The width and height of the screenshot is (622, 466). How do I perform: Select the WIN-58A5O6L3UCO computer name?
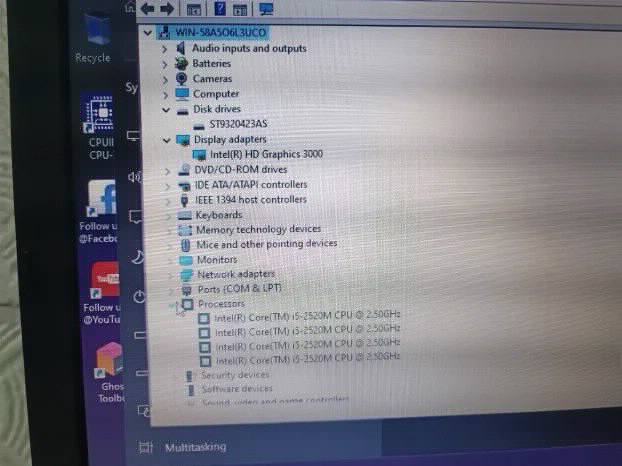pyautogui.click(x=221, y=32)
